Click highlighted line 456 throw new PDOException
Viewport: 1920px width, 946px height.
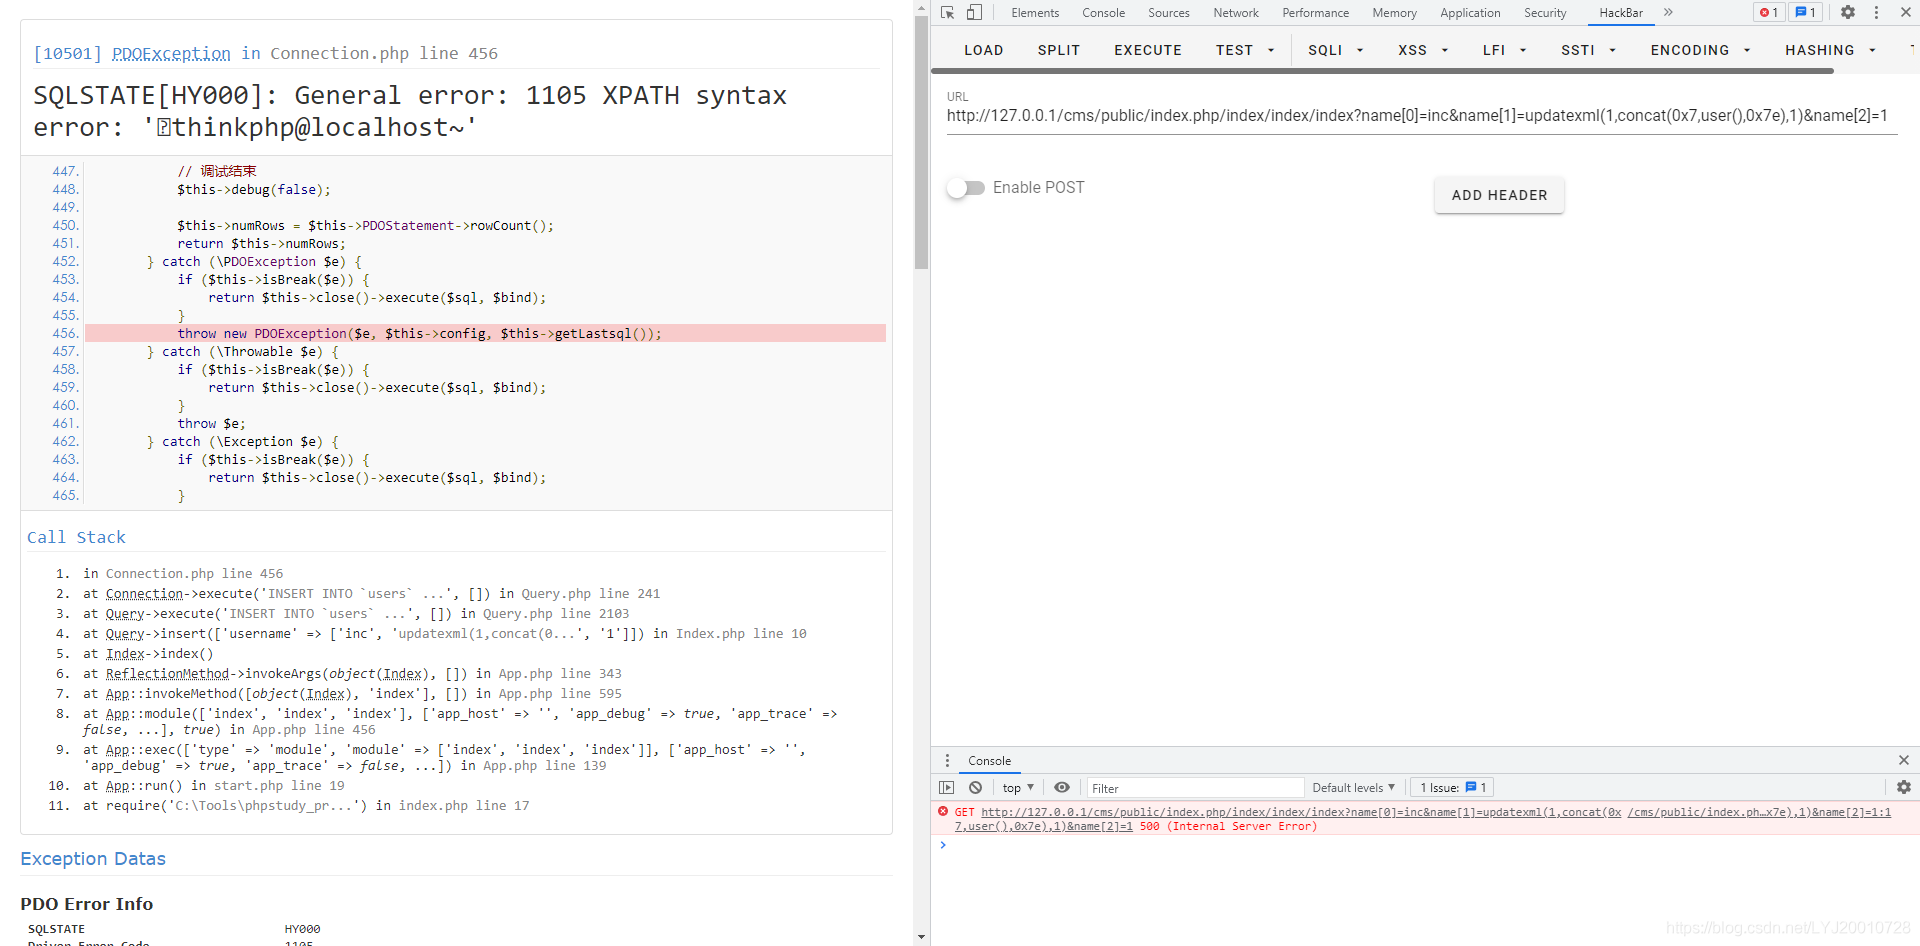485,334
